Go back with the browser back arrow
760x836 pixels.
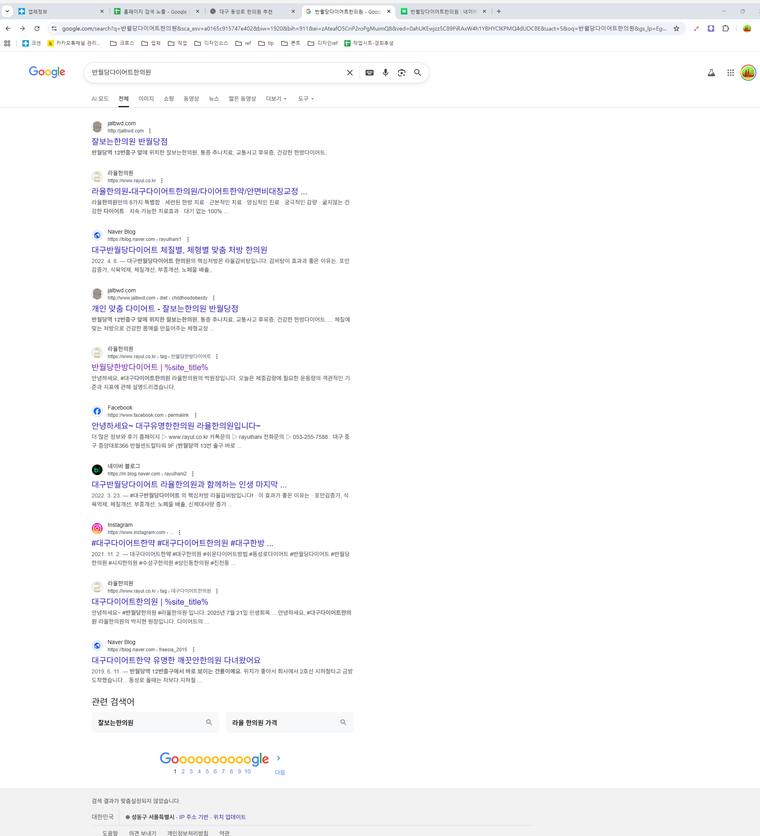(x=8, y=28)
